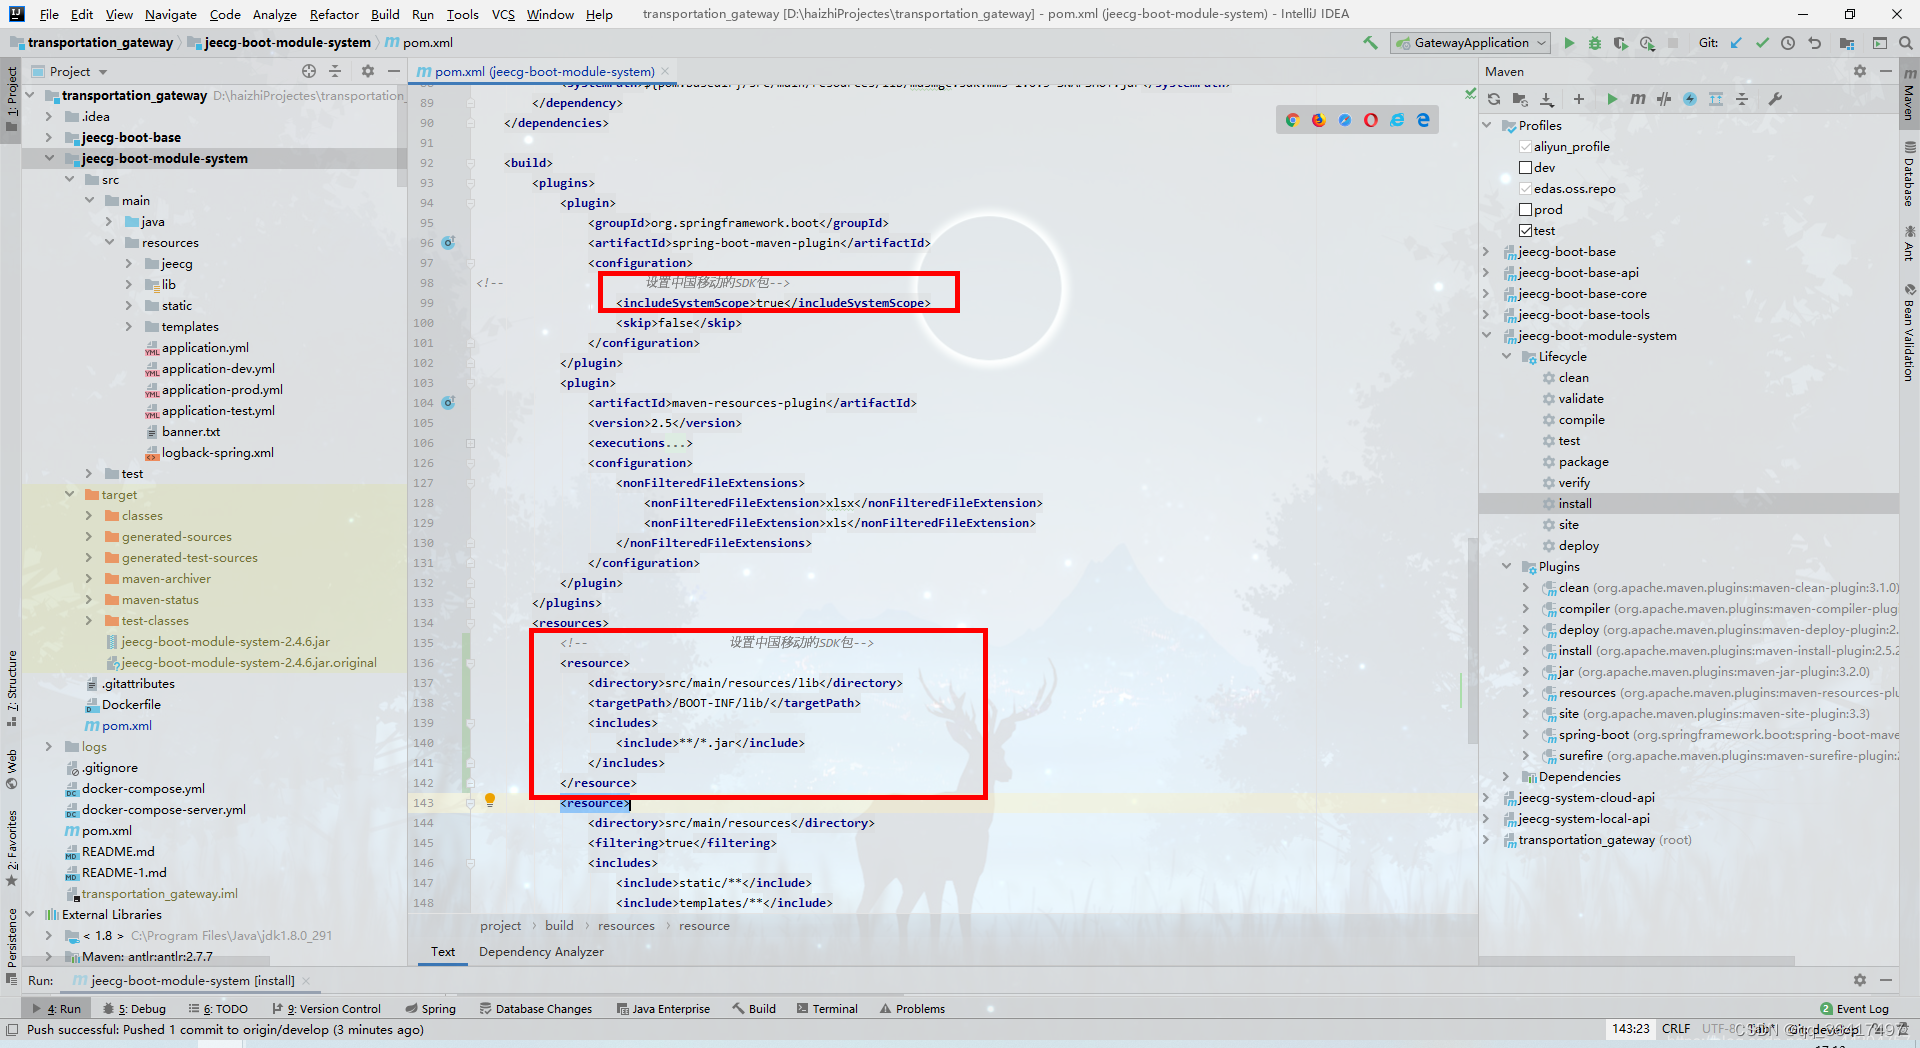Enable the dev Maven profile checkbox
The image size is (1920, 1048).
click(x=1526, y=167)
